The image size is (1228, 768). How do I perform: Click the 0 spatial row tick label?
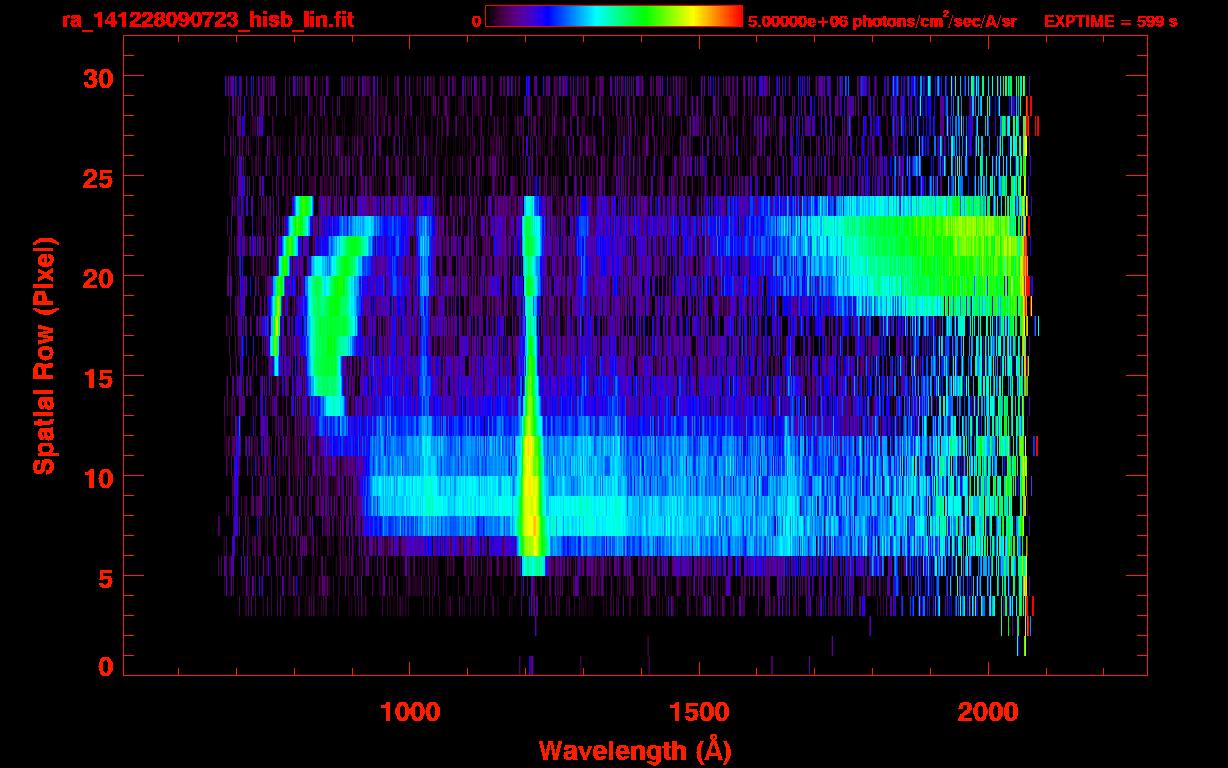click(x=104, y=667)
